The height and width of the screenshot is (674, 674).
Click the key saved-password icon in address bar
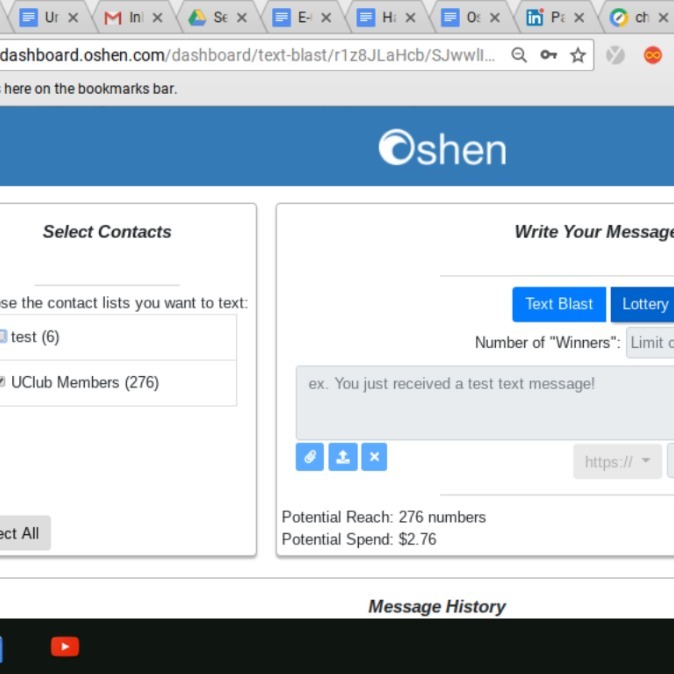pos(548,55)
